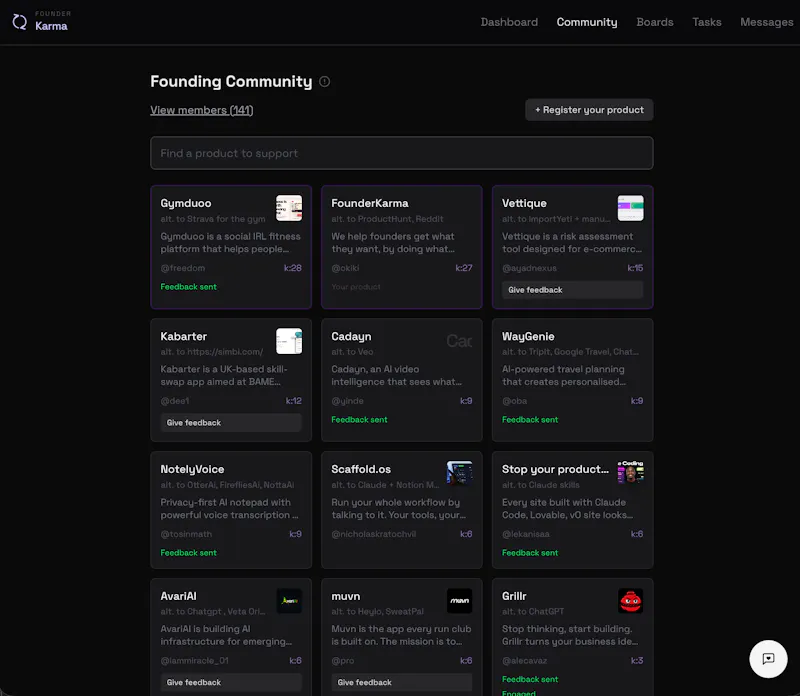Viewport: 800px width, 696px height.
Task: Click Your product label on FounderKarma
Action: click(x=356, y=287)
